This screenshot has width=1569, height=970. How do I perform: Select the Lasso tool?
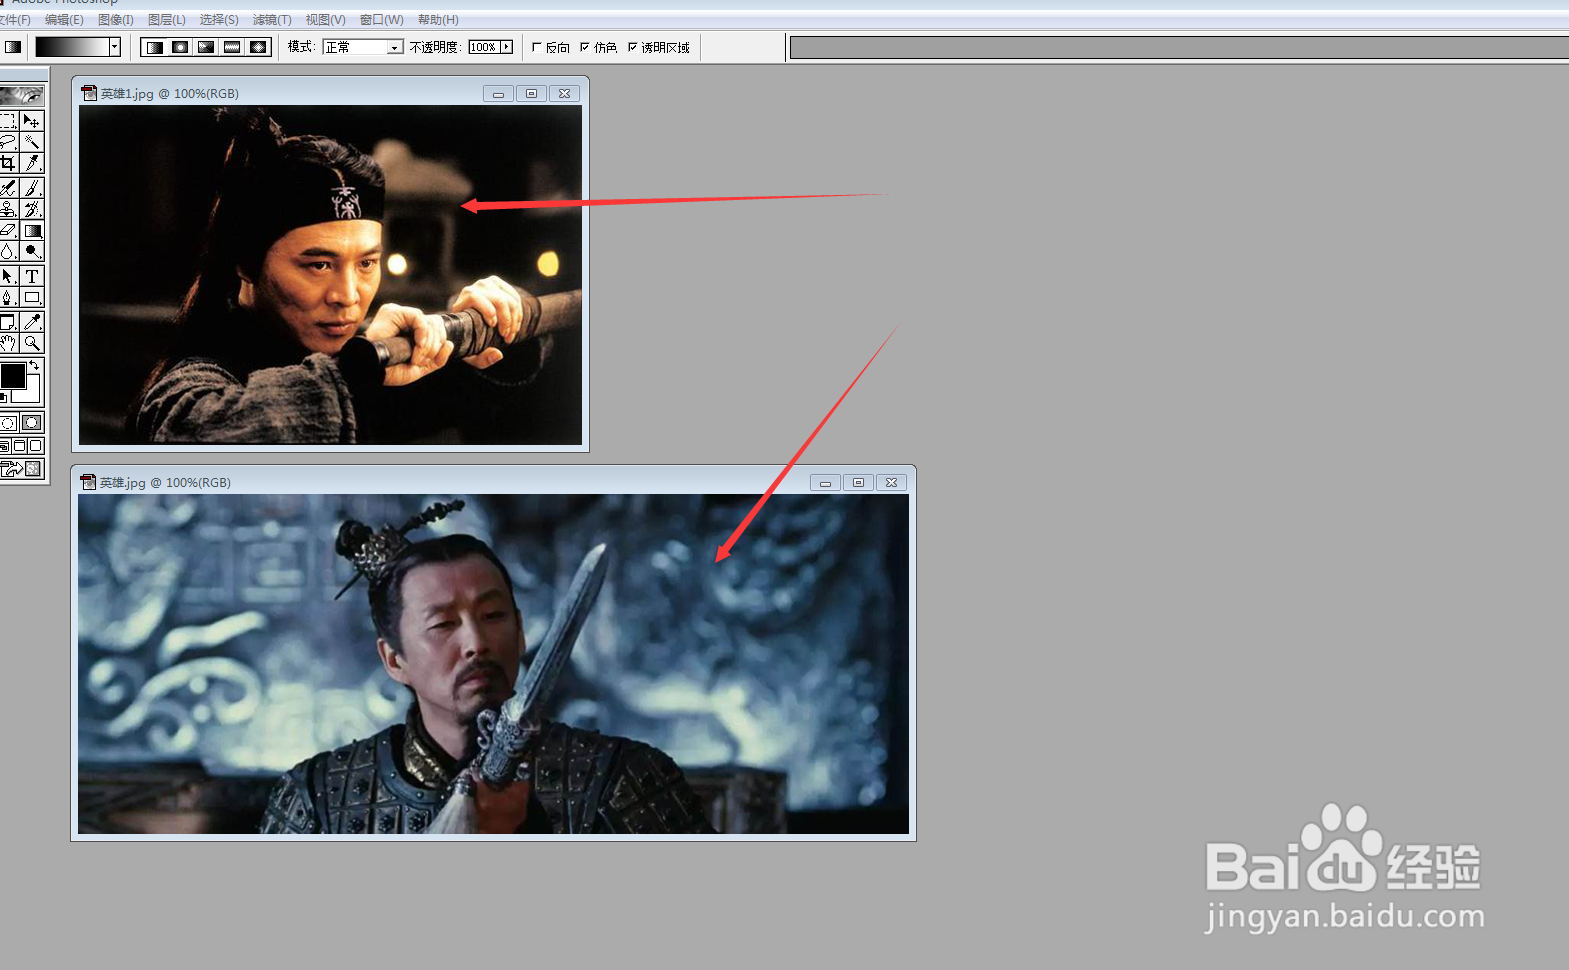[x=8, y=142]
